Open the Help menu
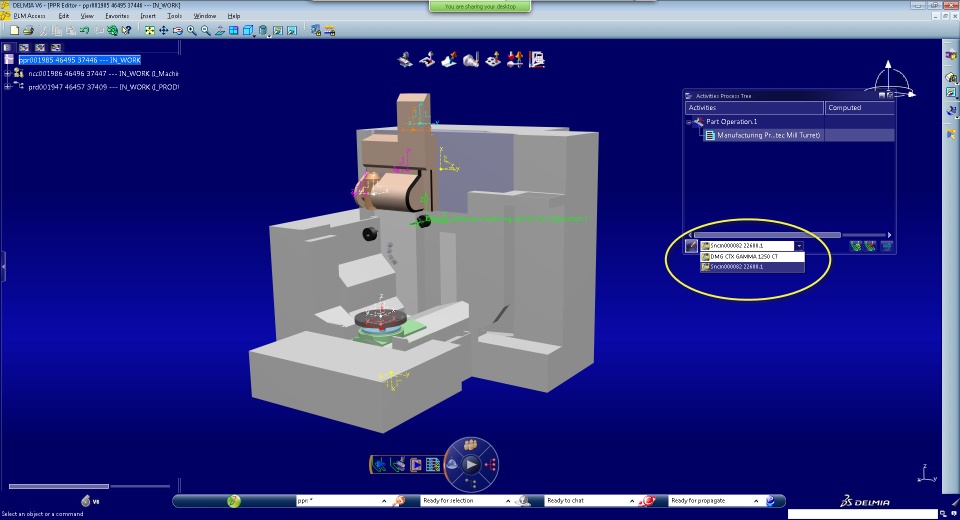 click(233, 16)
